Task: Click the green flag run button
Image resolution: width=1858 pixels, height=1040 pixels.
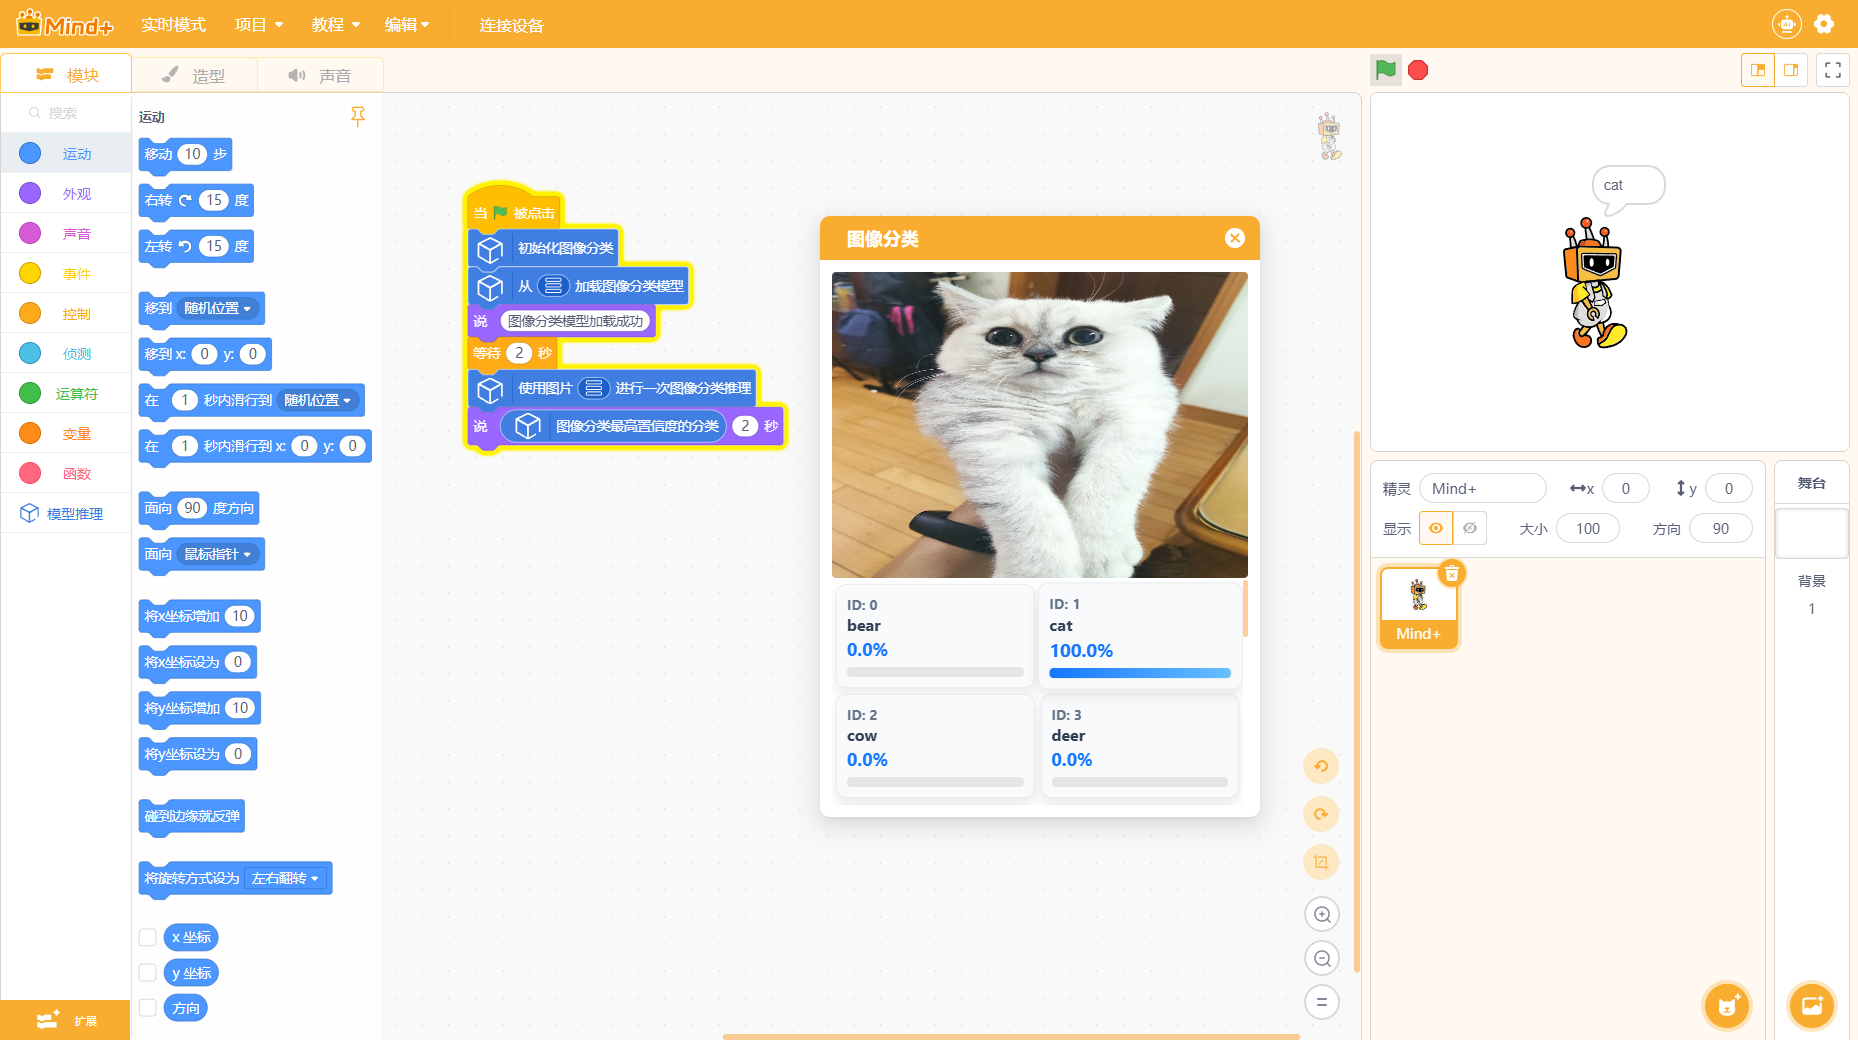Action: pos(1385,70)
